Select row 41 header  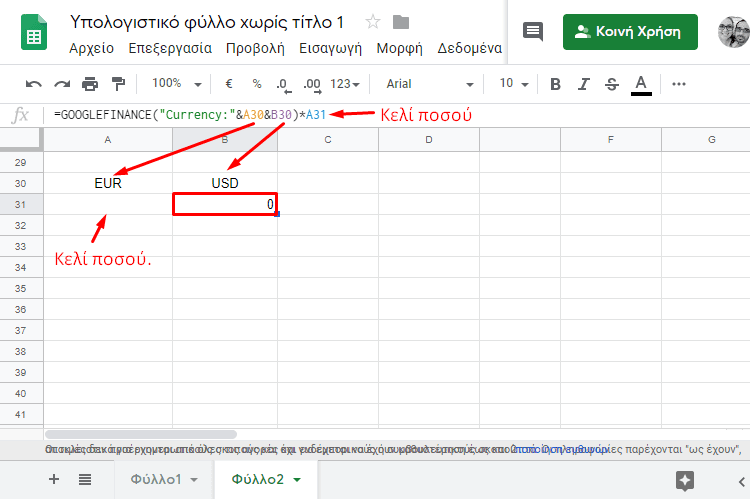21,414
